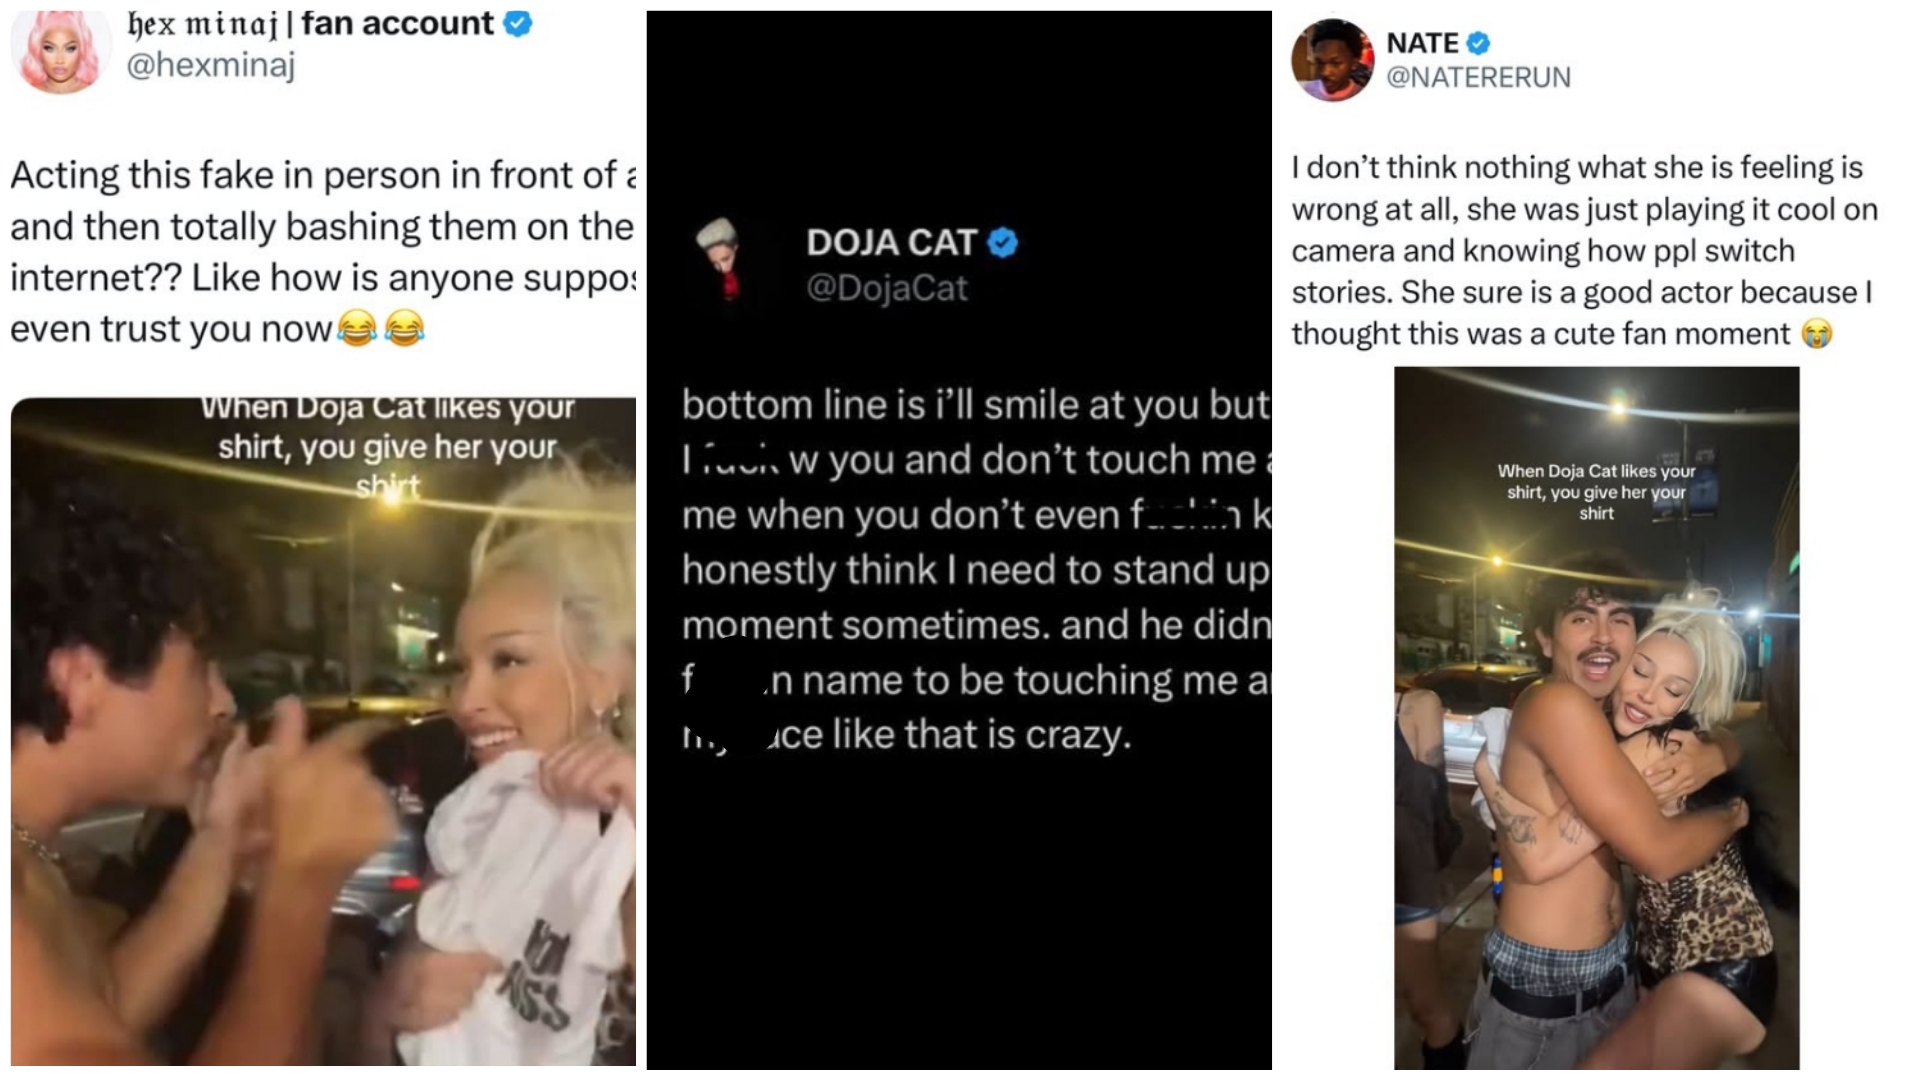Open the @DojaCat handle link
The width and height of the screenshot is (1920, 1080).
click(x=887, y=288)
